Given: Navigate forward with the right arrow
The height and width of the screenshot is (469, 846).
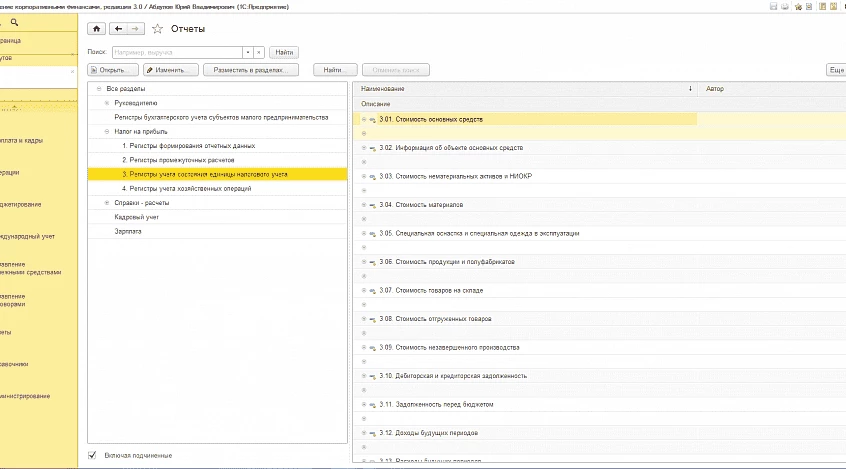Looking at the screenshot, I should (x=135, y=29).
